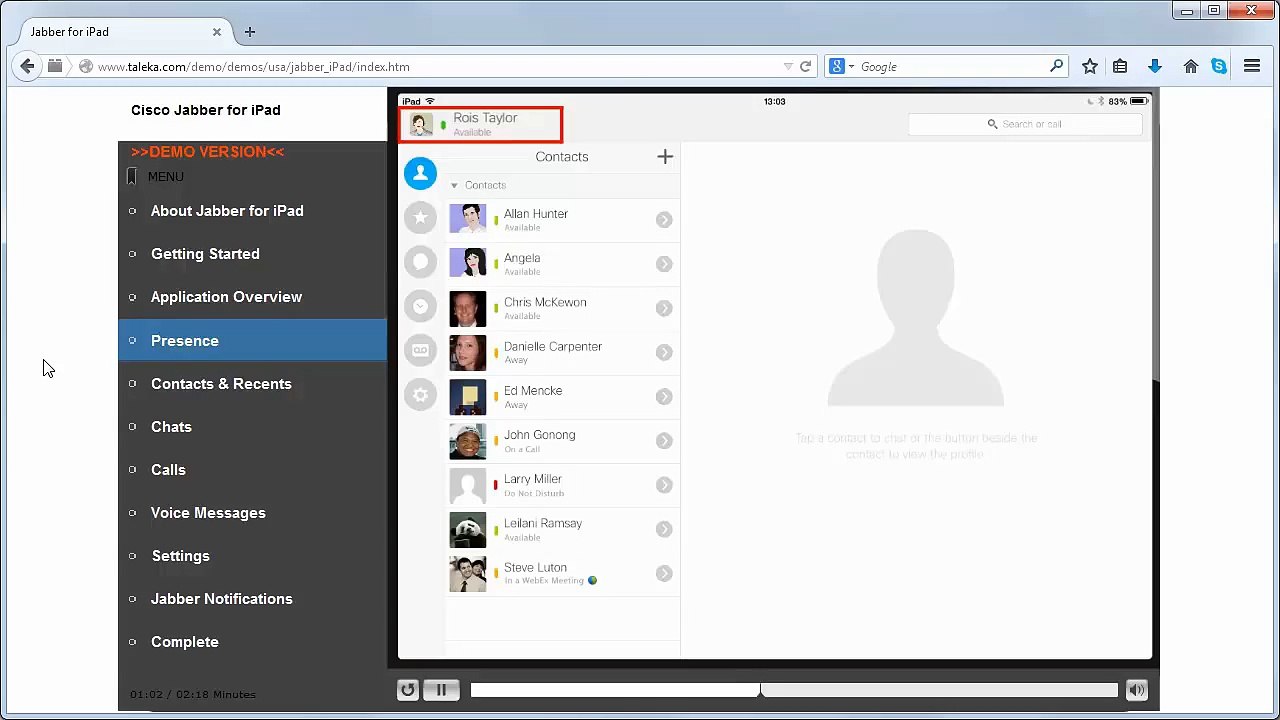Select contact John Gonong
The height and width of the screenshot is (720, 1280).
(x=562, y=441)
